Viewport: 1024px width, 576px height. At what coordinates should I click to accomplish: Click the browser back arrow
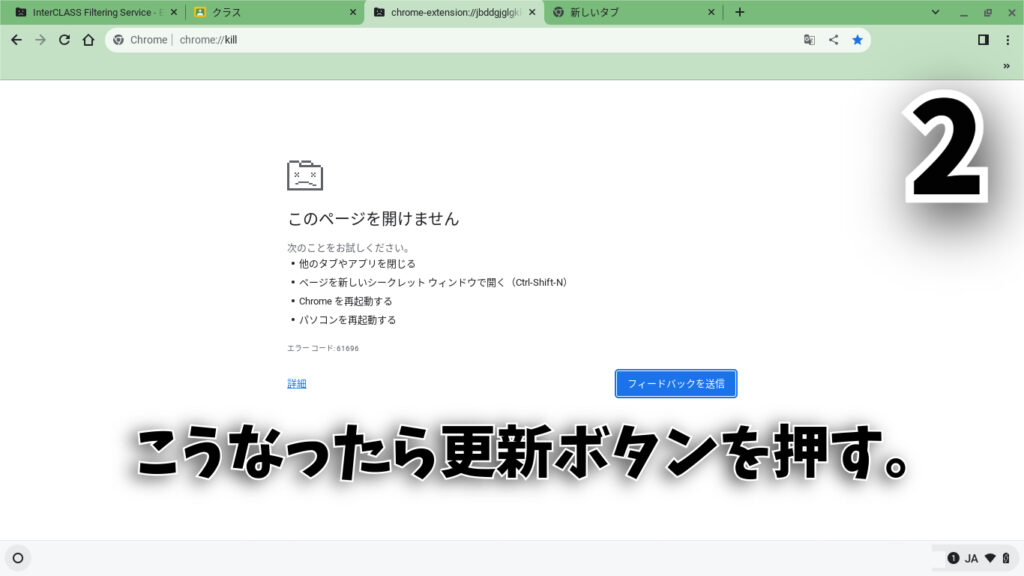pos(16,40)
